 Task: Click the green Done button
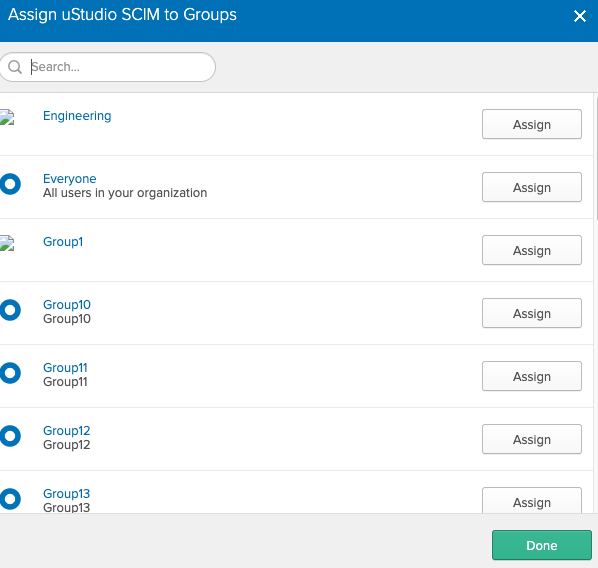pos(542,545)
